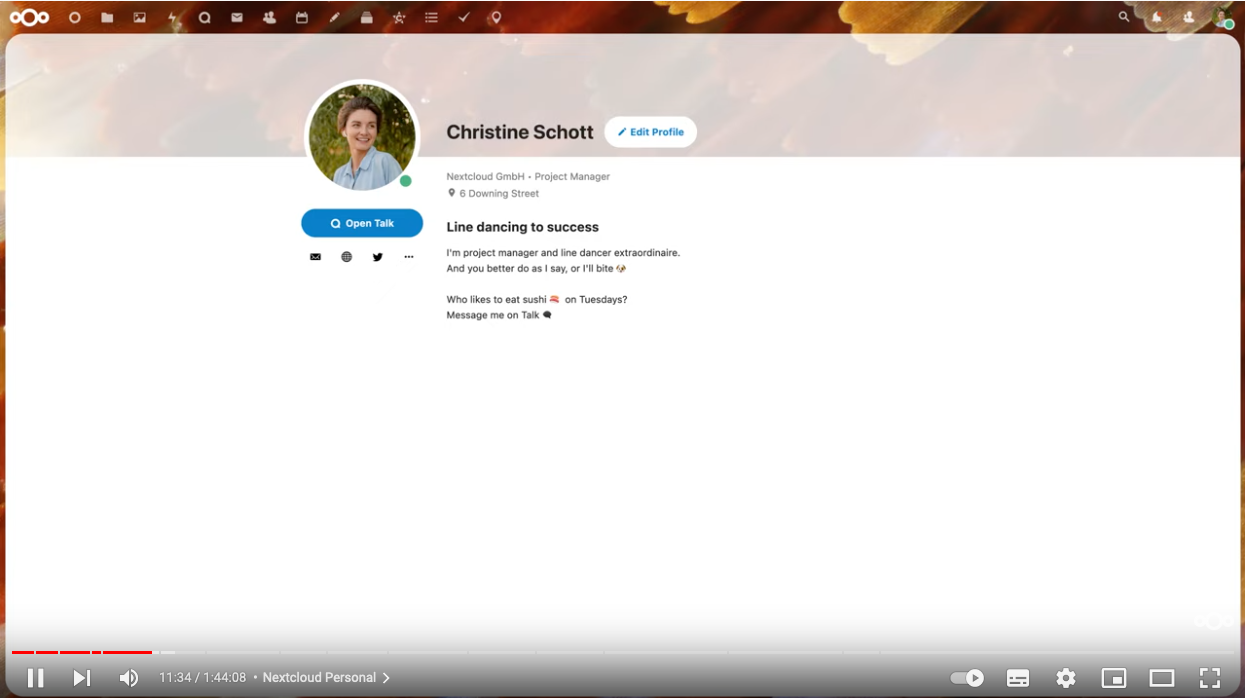Open the Bookmarks star app icon
This screenshot has height=698, width=1245.
click(x=399, y=17)
